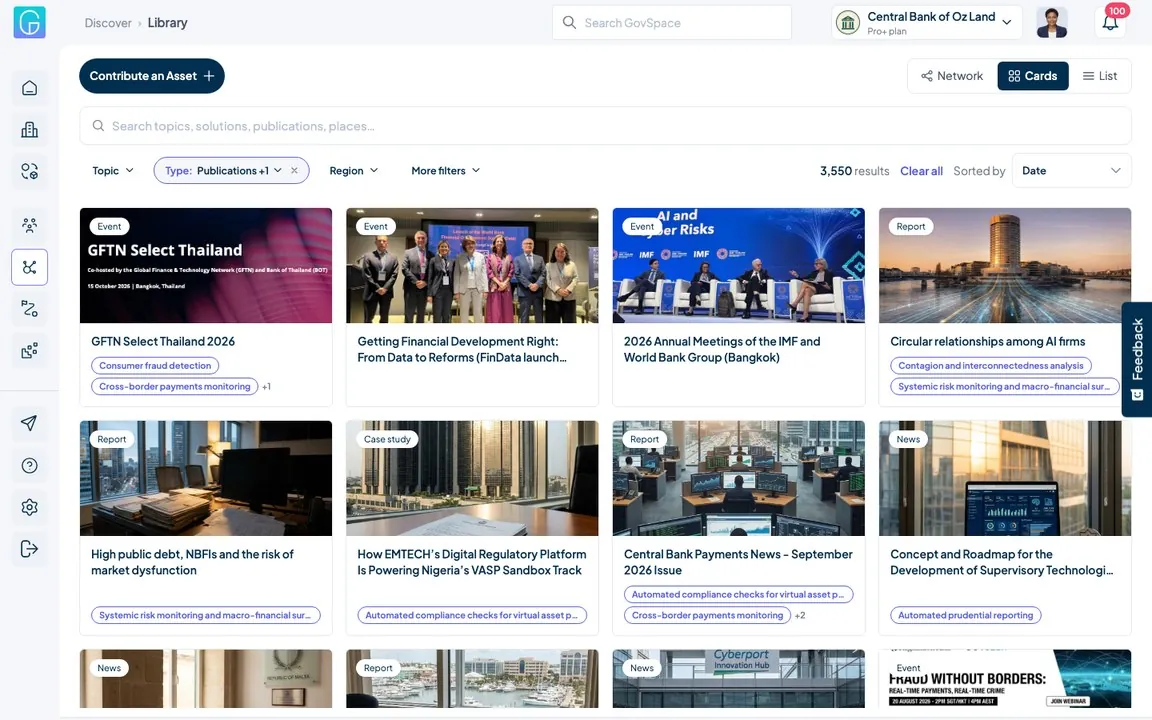Open the marina Report thumbnail in bottom row

click(x=472, y=679)
